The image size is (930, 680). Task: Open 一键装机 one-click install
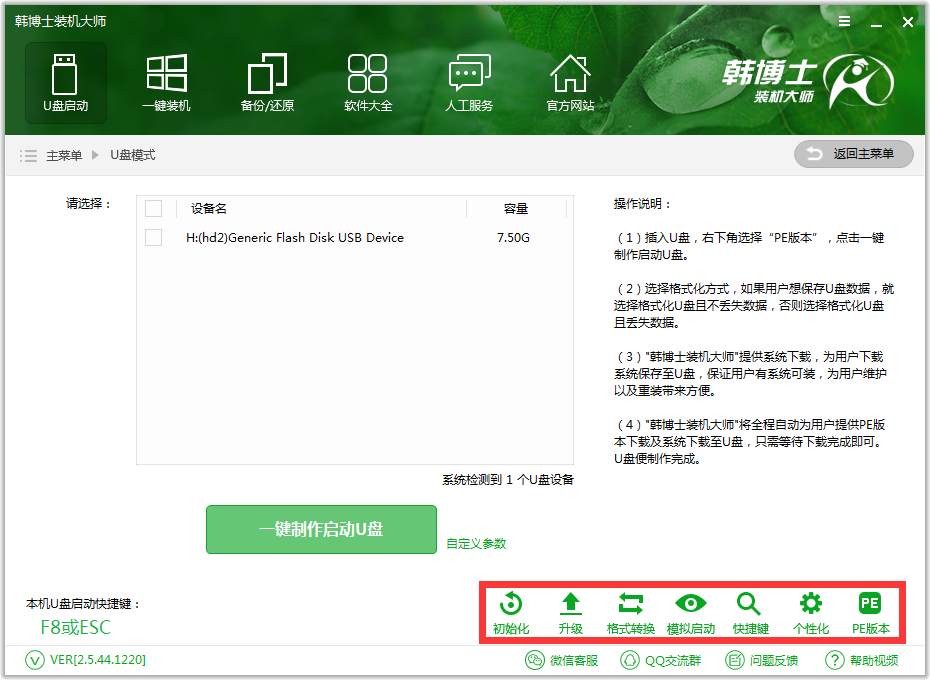[x=167, y=83]
